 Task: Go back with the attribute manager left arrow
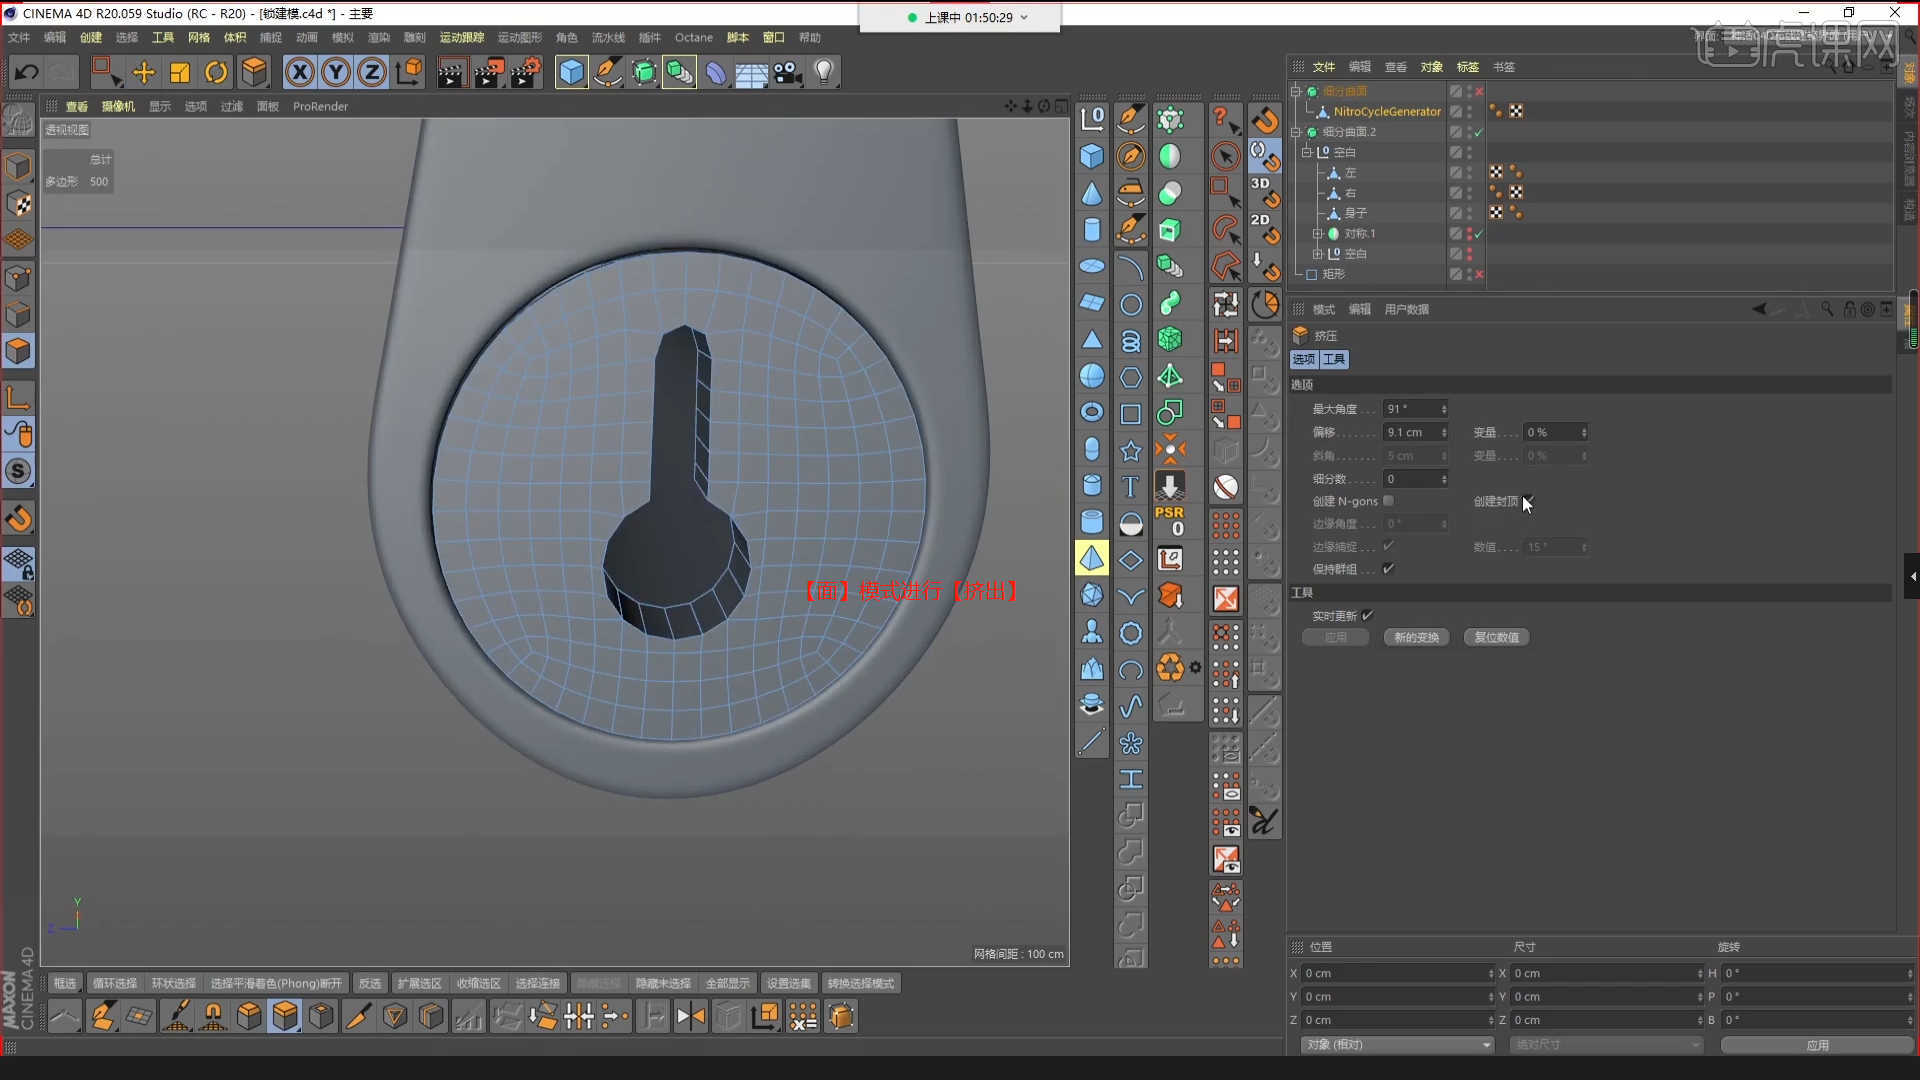pos(1759,309)
